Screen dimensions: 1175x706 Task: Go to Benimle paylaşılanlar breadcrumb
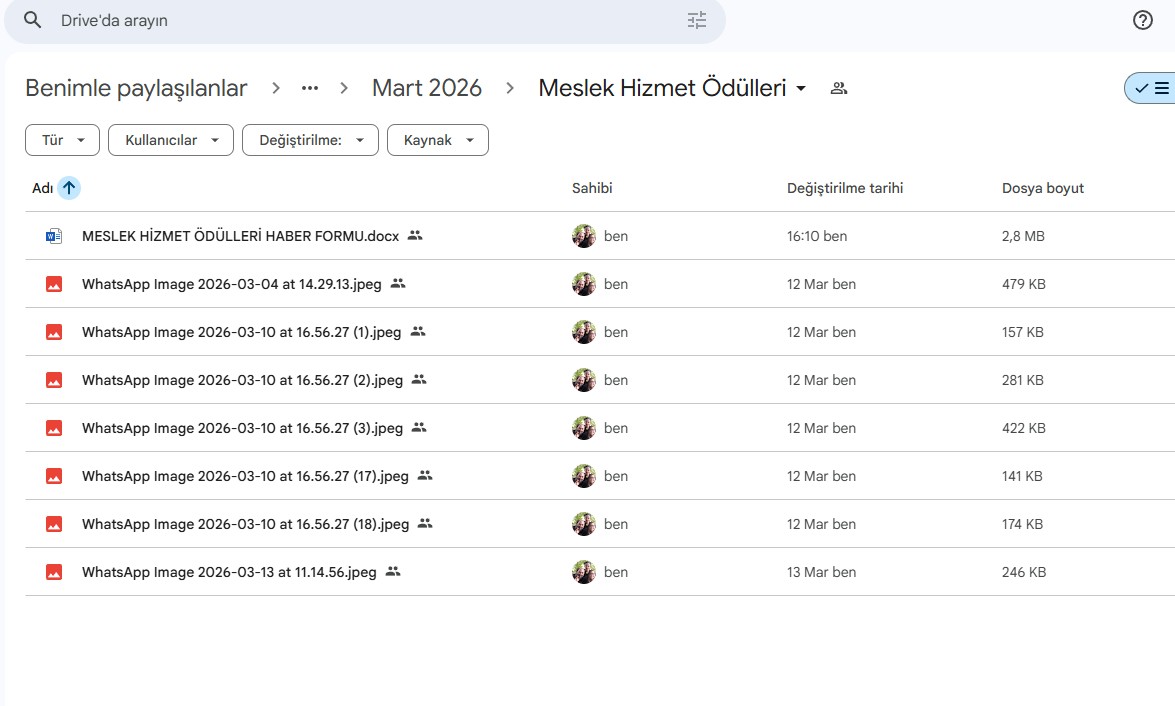(x=136, y=88)
